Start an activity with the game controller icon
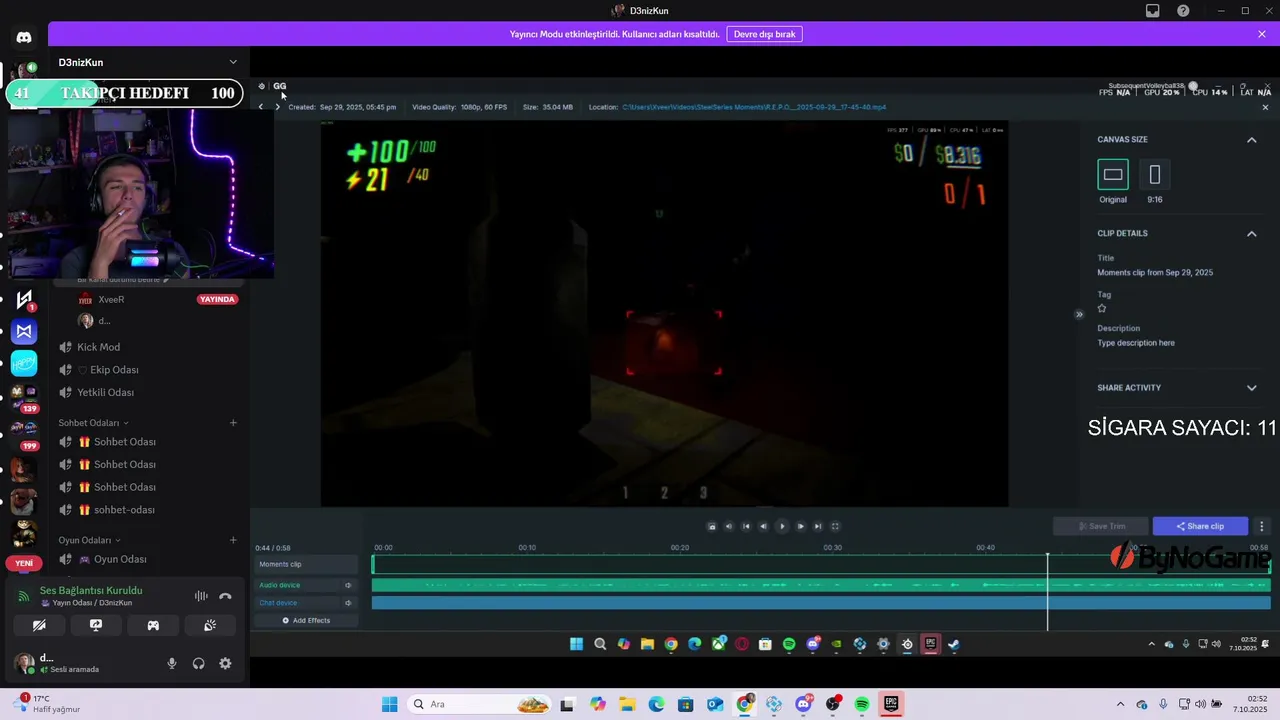This screenshot has width=1280, height=720. [x=153, y=625]
